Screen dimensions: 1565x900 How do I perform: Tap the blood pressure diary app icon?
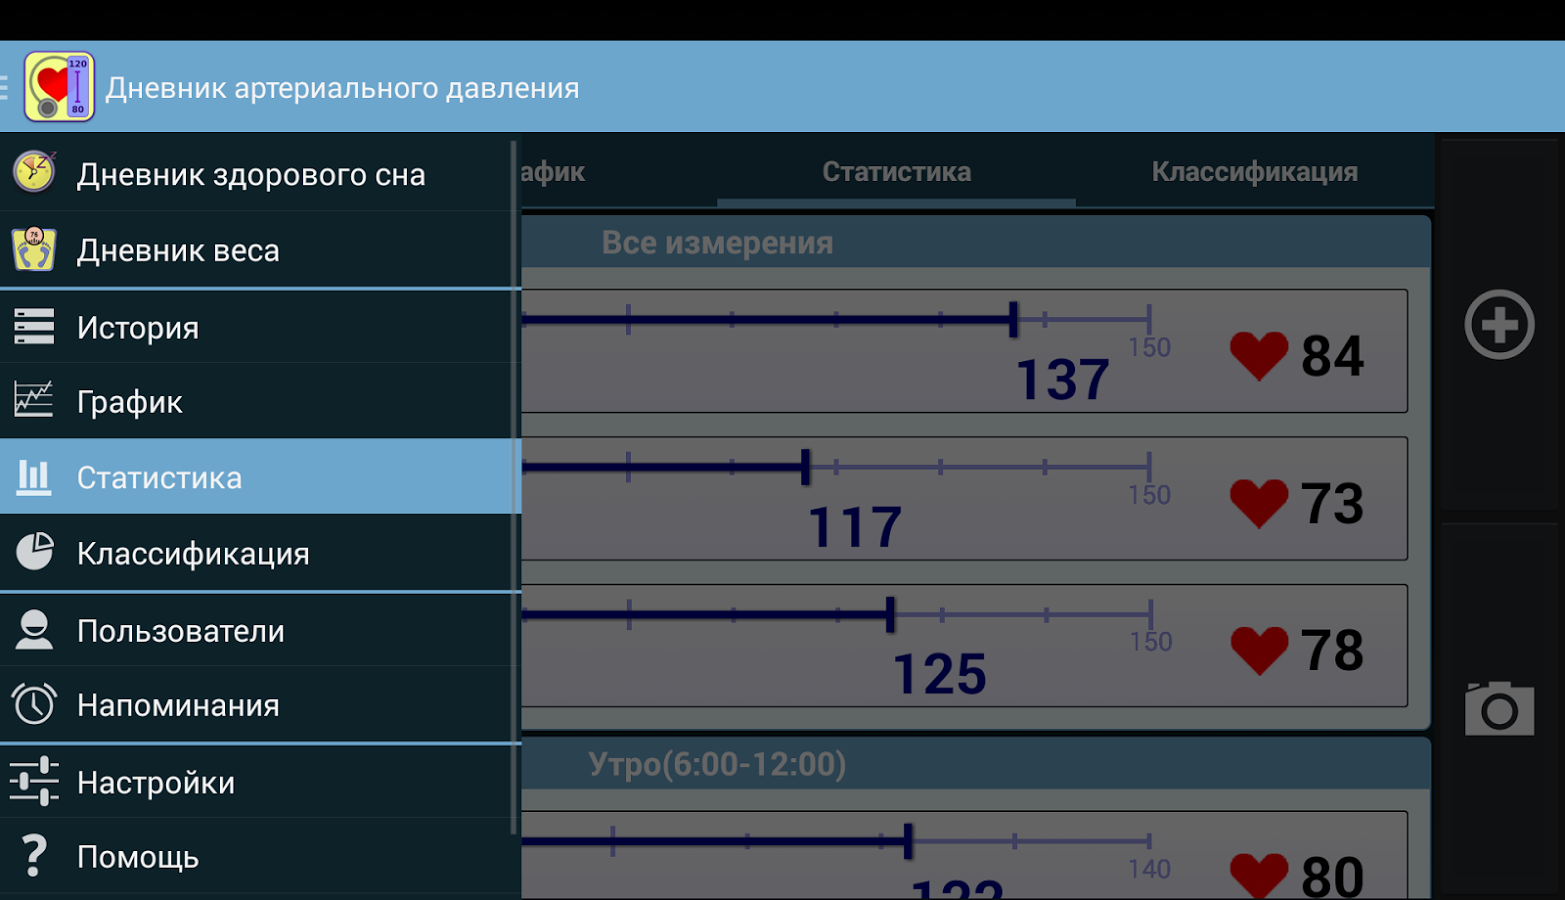pyautogui.click(x=59, y=87)
